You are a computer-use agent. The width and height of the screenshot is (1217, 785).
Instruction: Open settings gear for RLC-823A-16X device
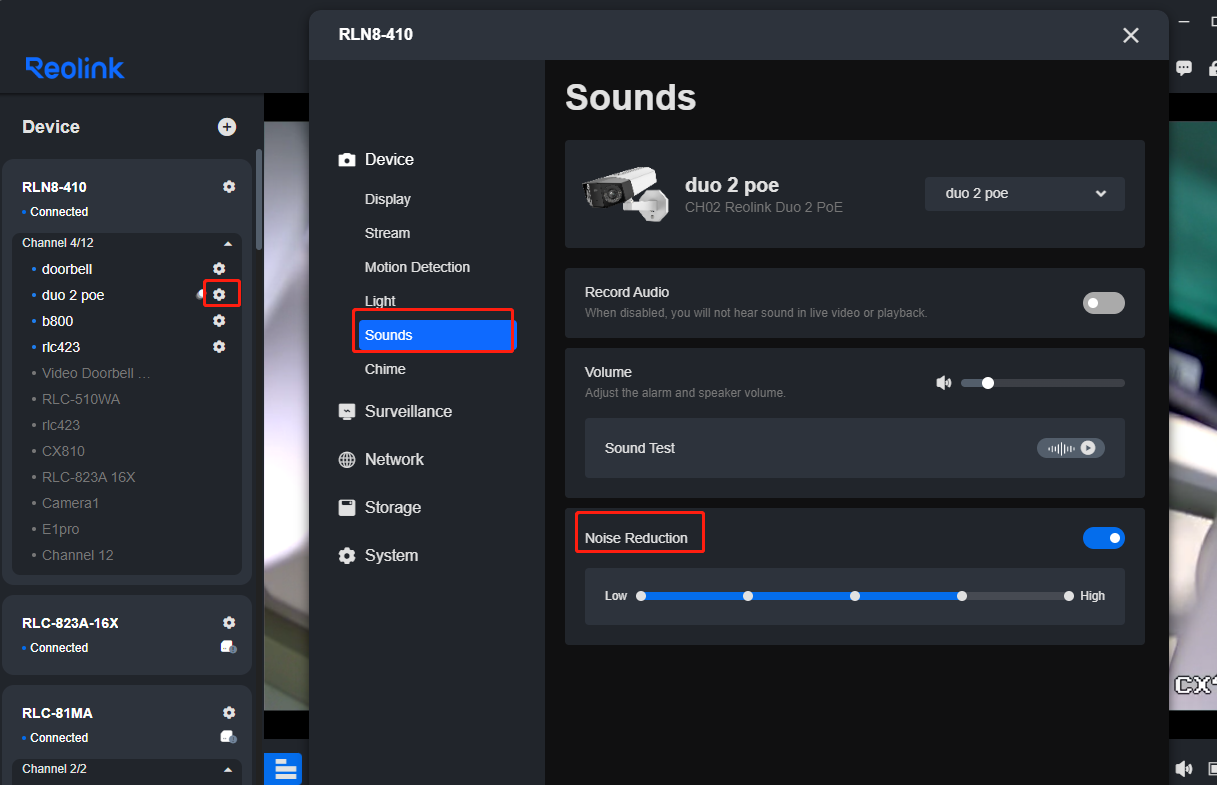[229, 623]
